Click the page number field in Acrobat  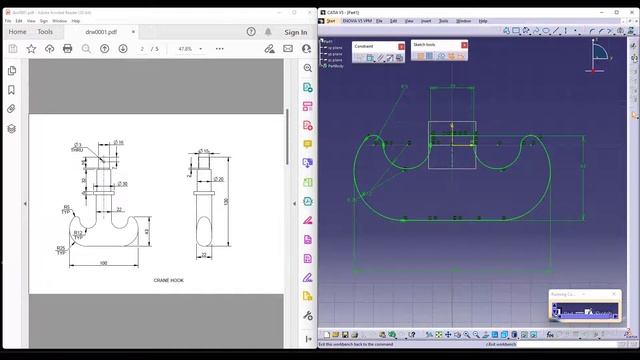142,49
